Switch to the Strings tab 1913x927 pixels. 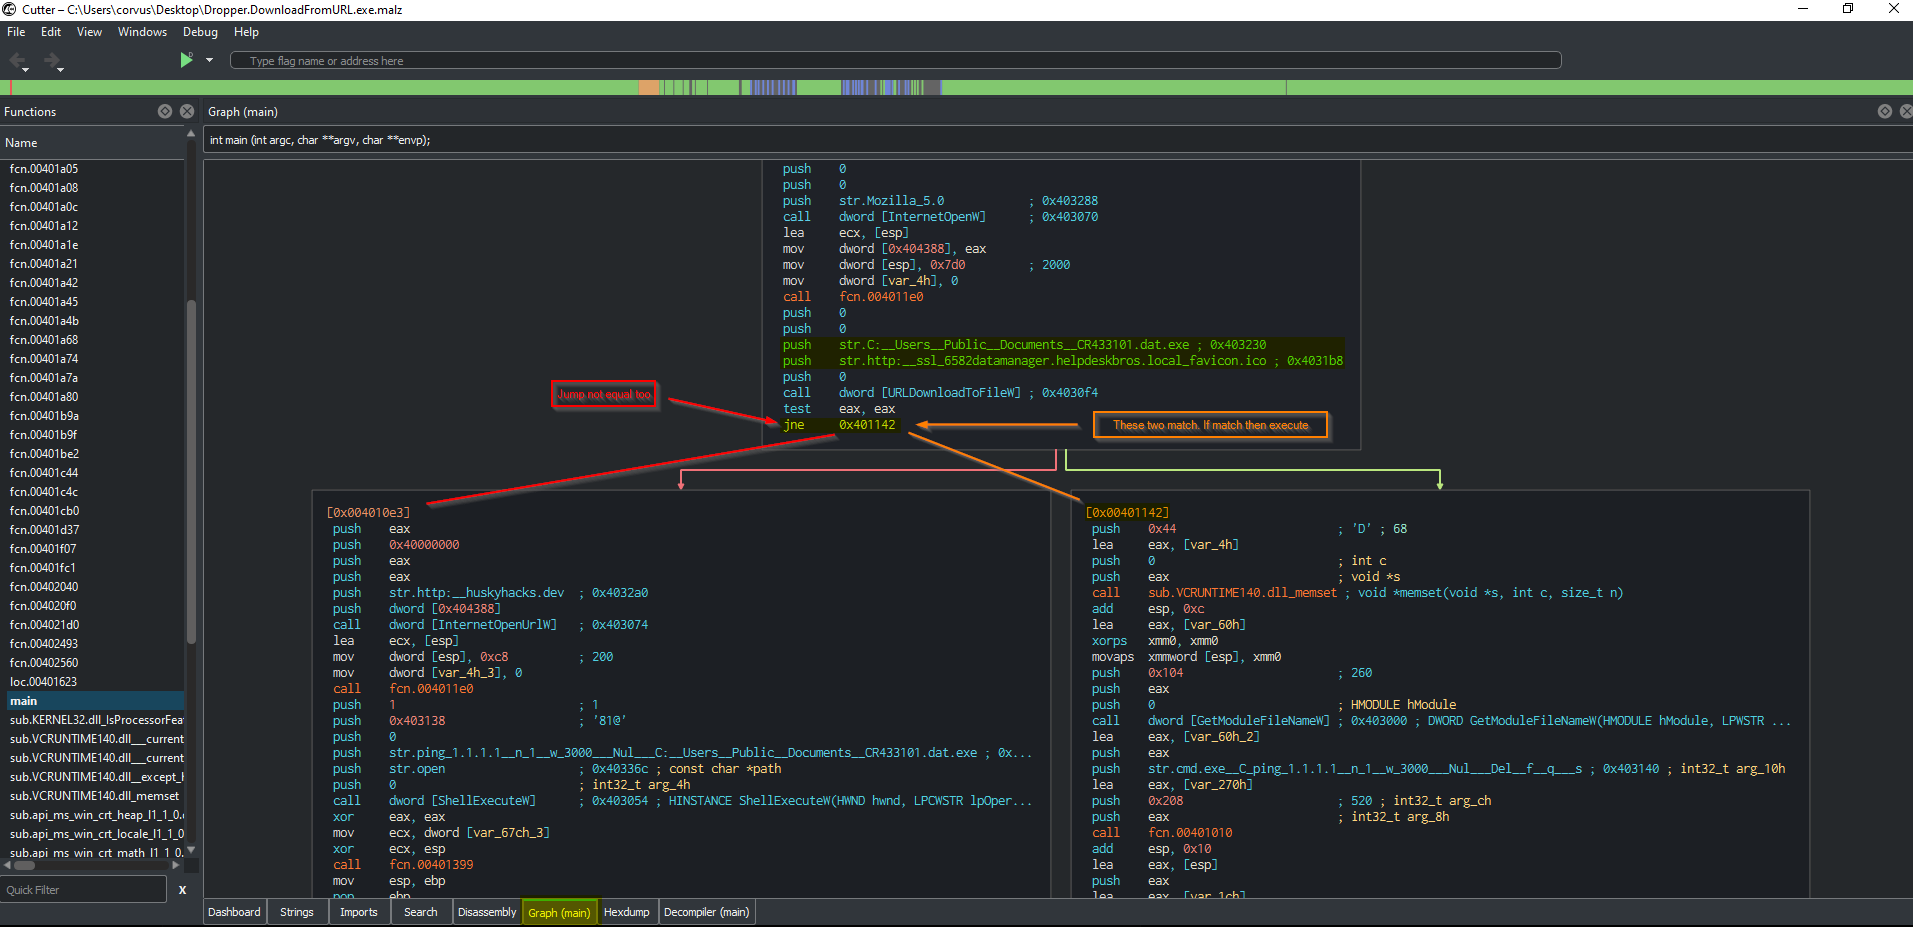click(x=297, y=912)
